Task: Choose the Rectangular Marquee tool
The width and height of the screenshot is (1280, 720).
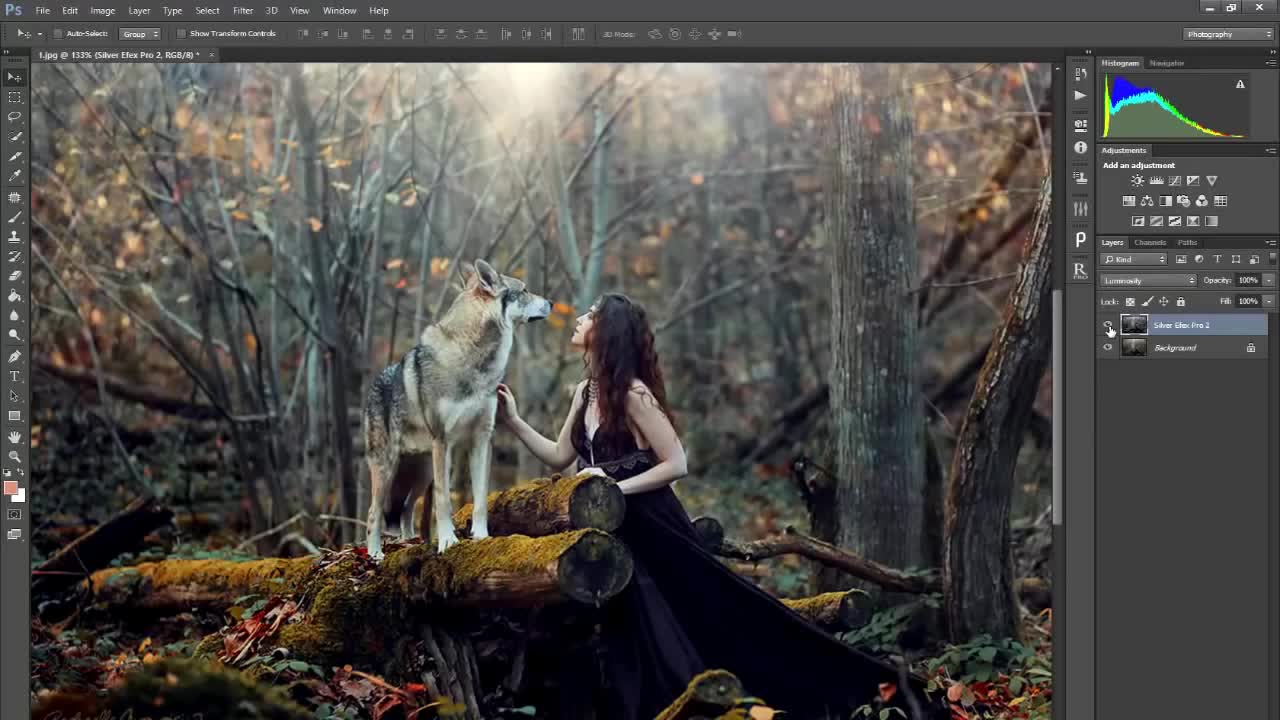Action: [15, 97]
